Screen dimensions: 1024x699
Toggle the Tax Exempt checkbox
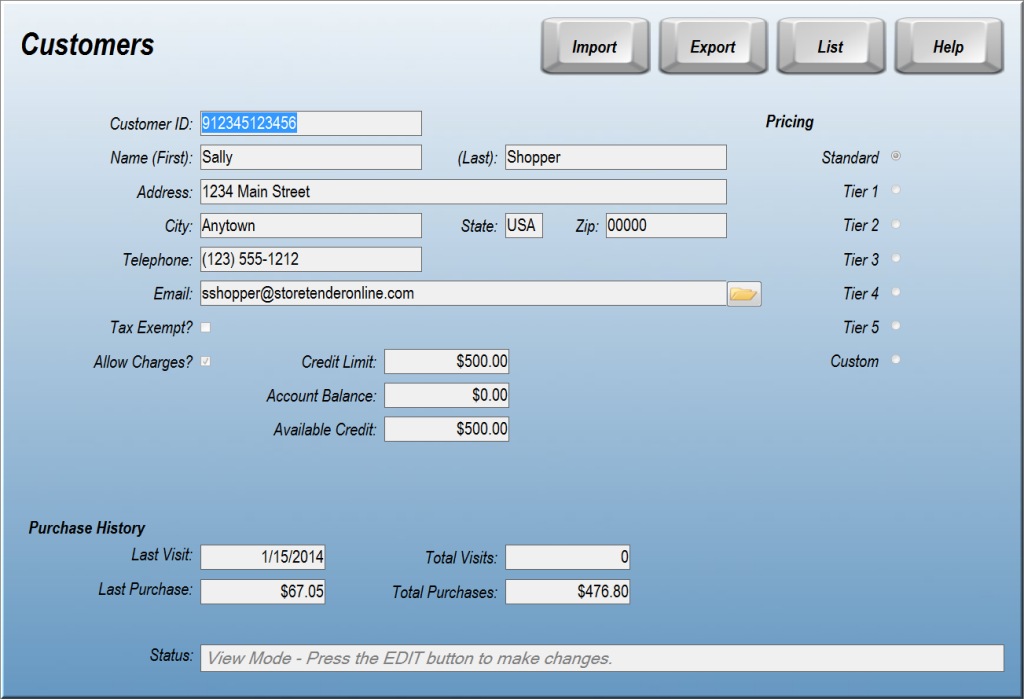point(206,327)
